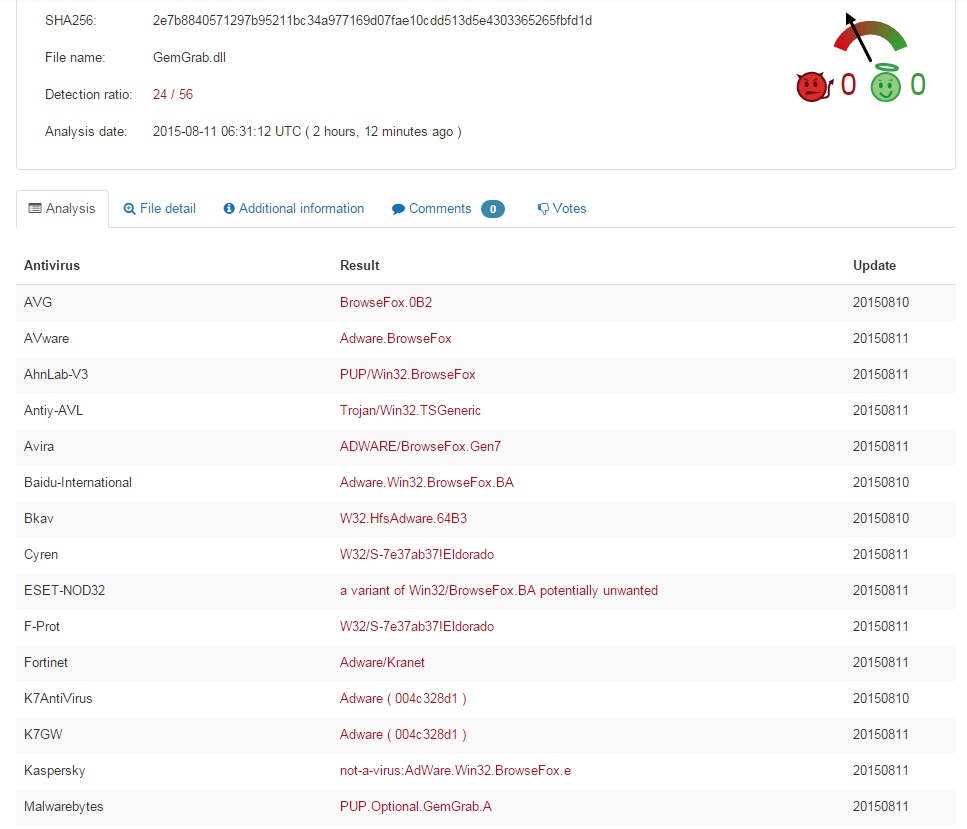Click the AVG antivirus row name
The image size is (967, 829).
pos(38,302)
